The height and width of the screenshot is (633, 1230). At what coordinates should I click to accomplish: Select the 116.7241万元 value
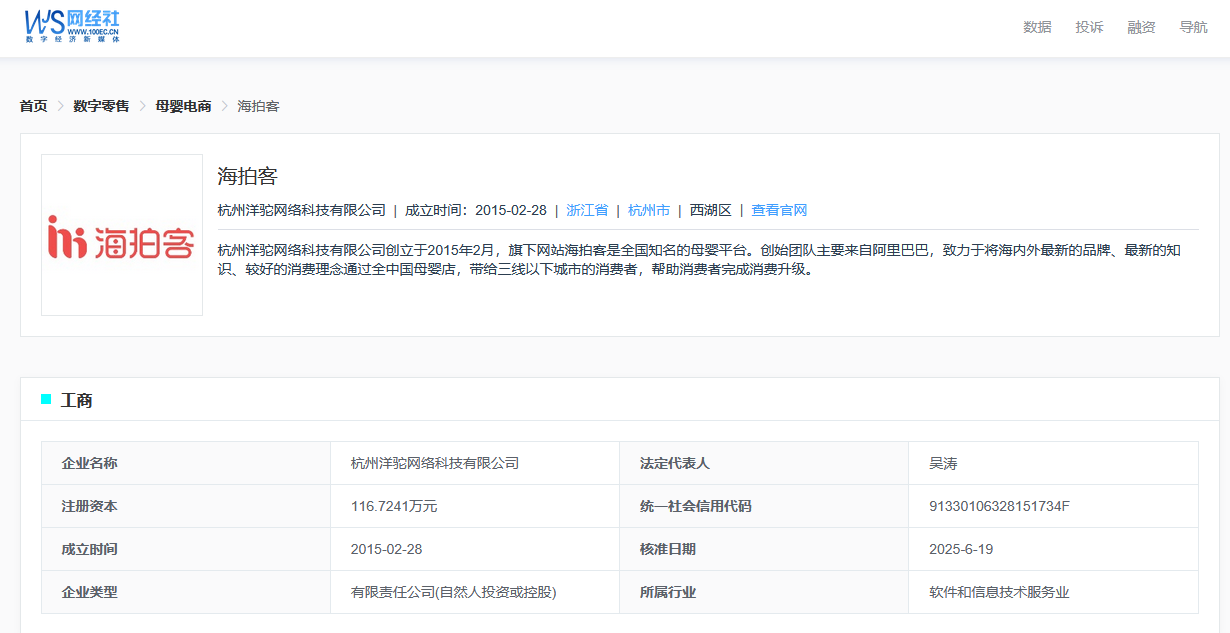[x=394, y=506]
